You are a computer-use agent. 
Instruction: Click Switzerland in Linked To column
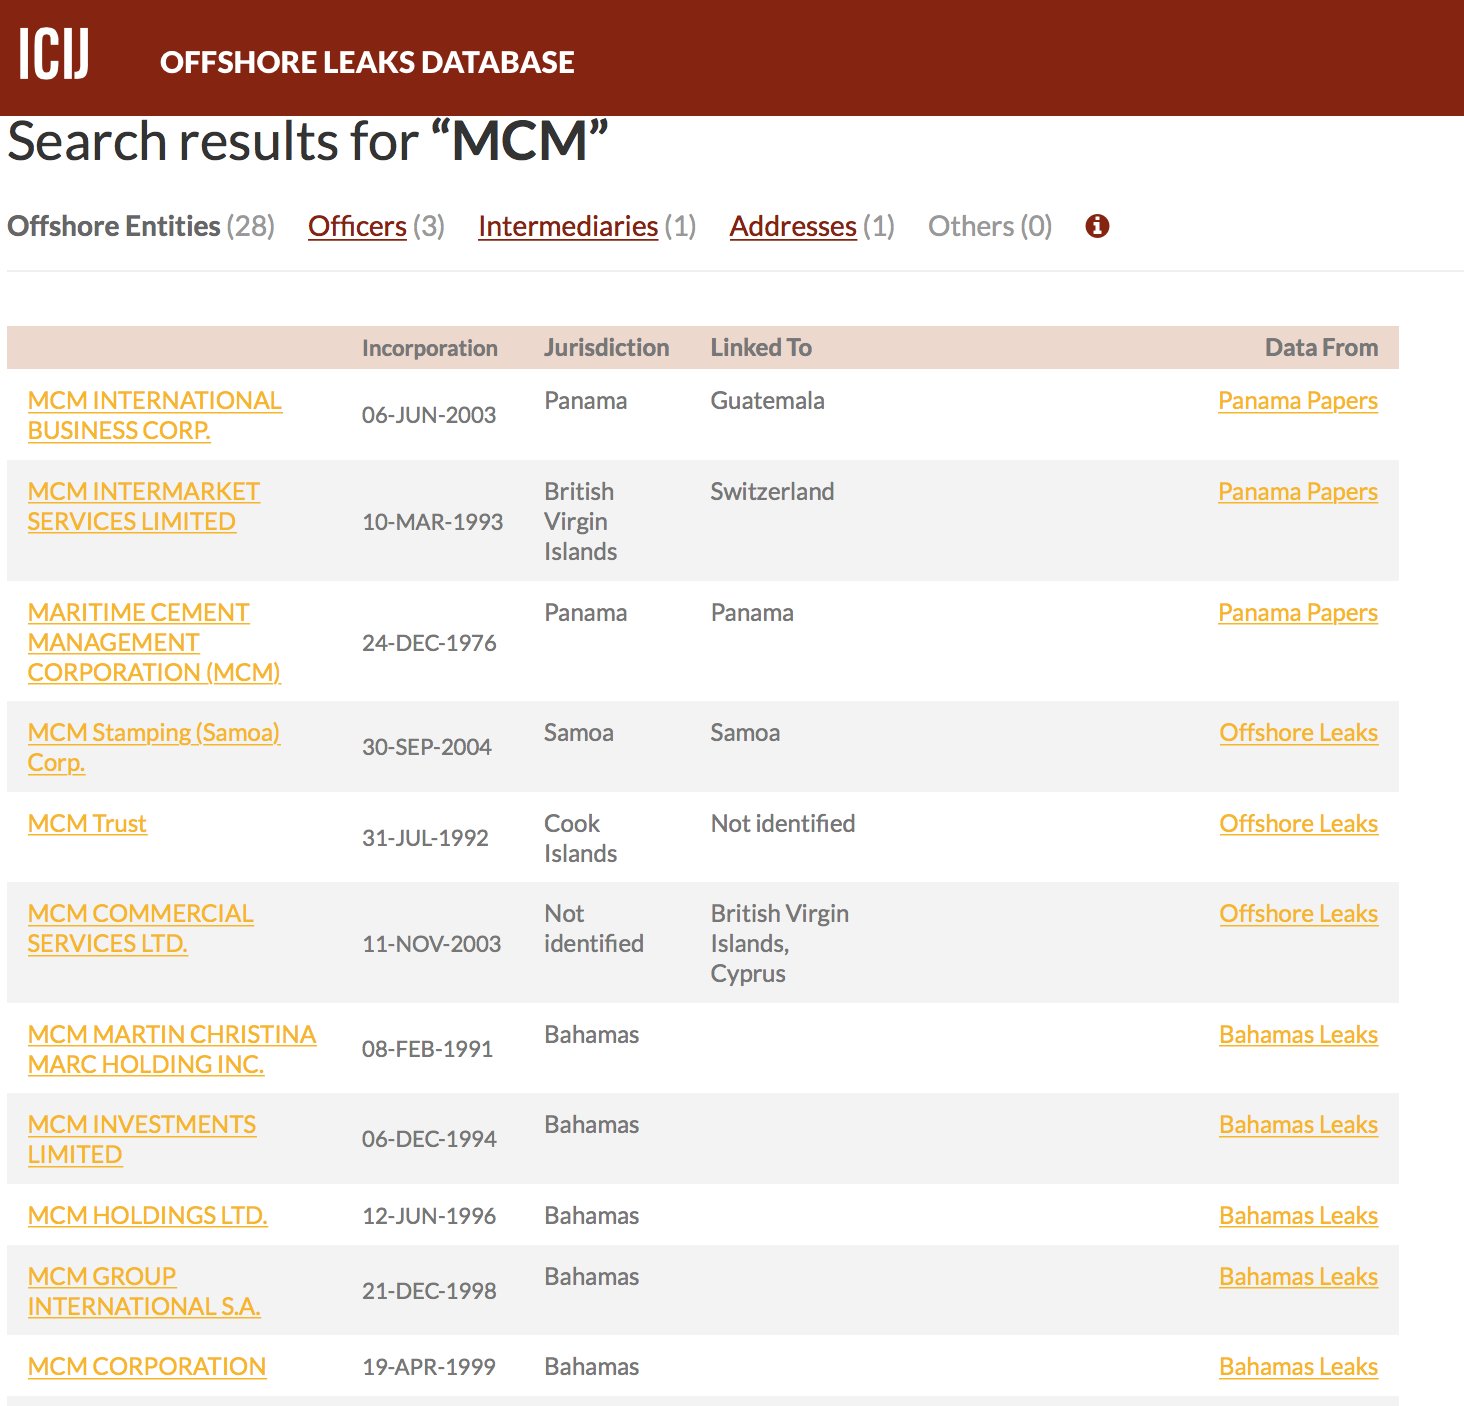(x=772, y=491)
